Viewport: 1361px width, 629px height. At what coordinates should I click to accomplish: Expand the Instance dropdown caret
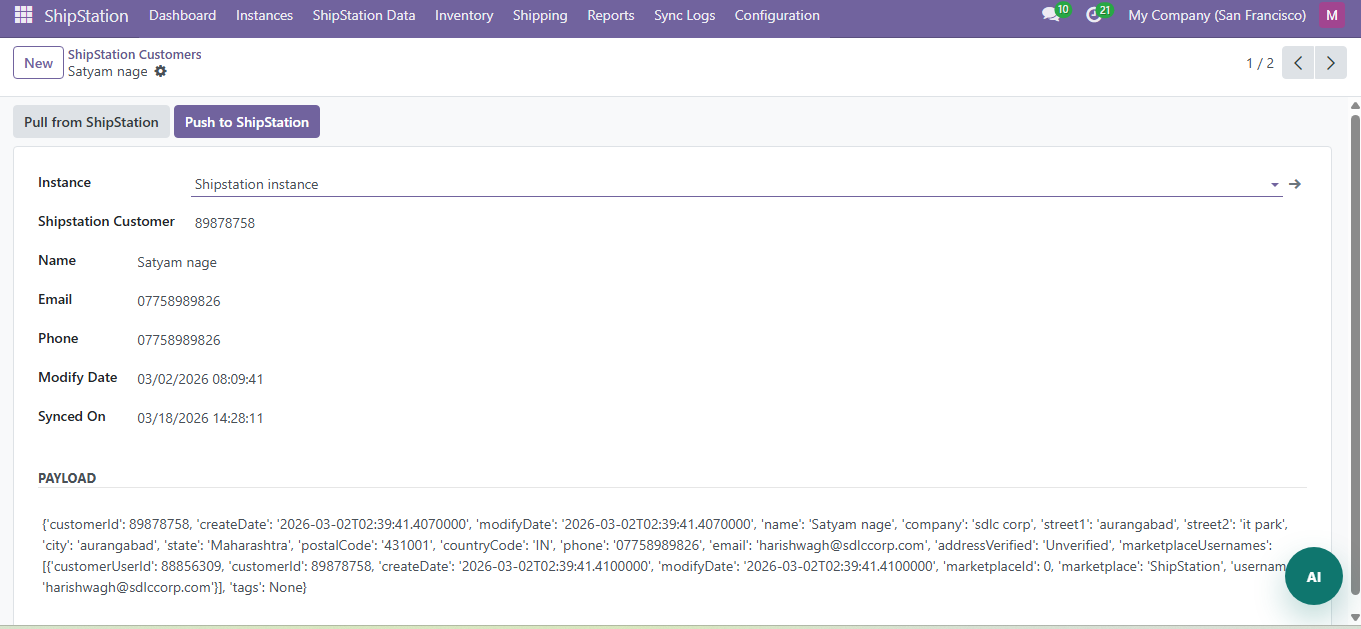click(1274, 185)
